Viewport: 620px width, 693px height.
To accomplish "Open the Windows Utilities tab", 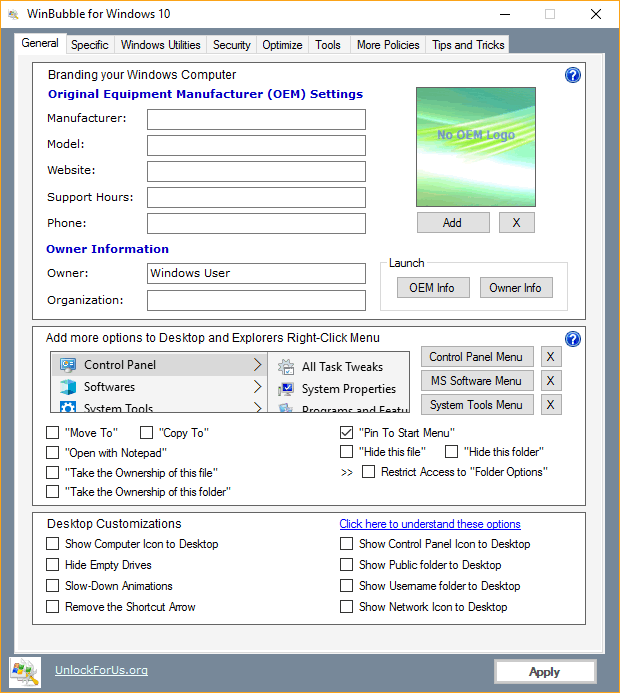I will coord(160,45).
